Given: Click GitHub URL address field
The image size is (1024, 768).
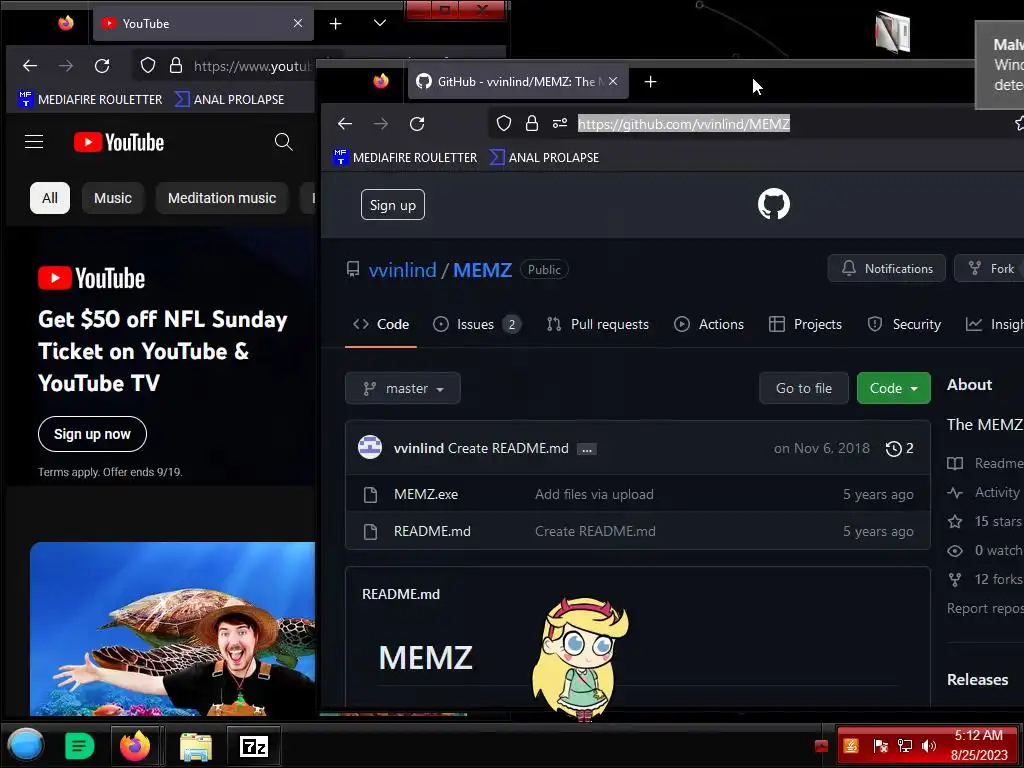Looking at the screenshot, I should pyautogui.click(x=684, y=123).
